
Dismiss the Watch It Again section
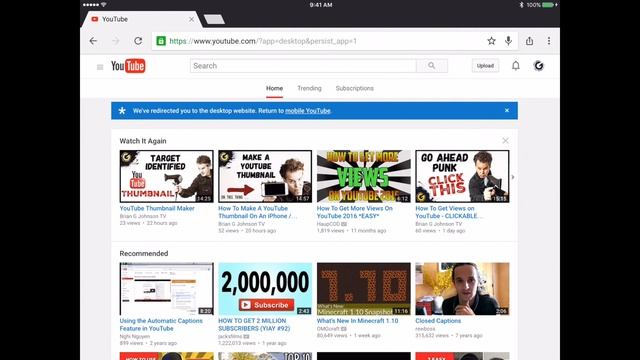point(505,140)
